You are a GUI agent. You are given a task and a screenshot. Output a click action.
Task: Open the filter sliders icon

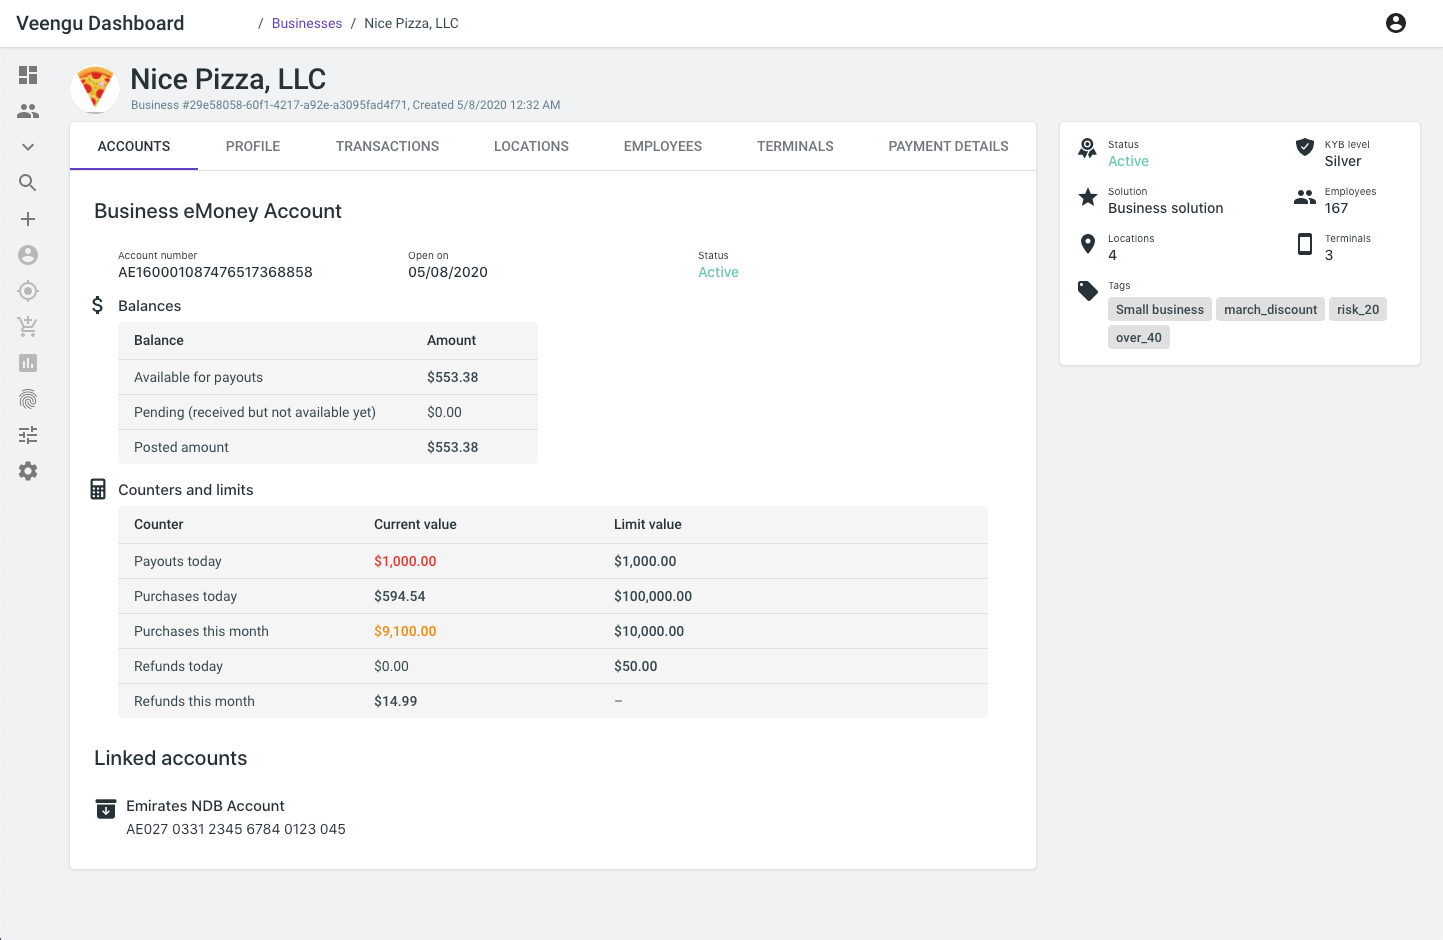pos(27,435)
